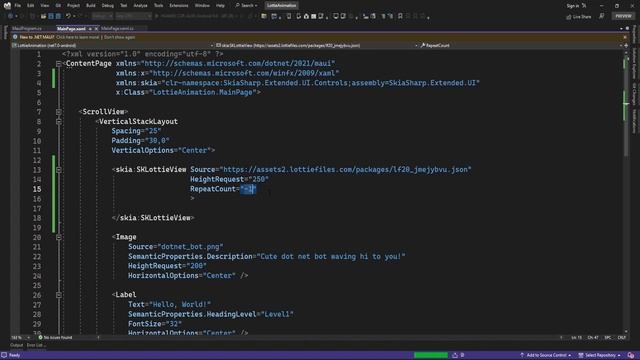Collapse the VerticalStackLayout element on line 8
The width and height of the screenshot is (640, 360).
(59, 122)
